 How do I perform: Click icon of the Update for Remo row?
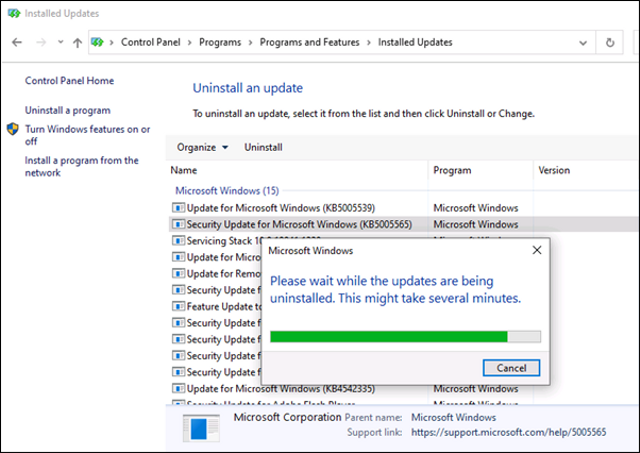point(178,273)
